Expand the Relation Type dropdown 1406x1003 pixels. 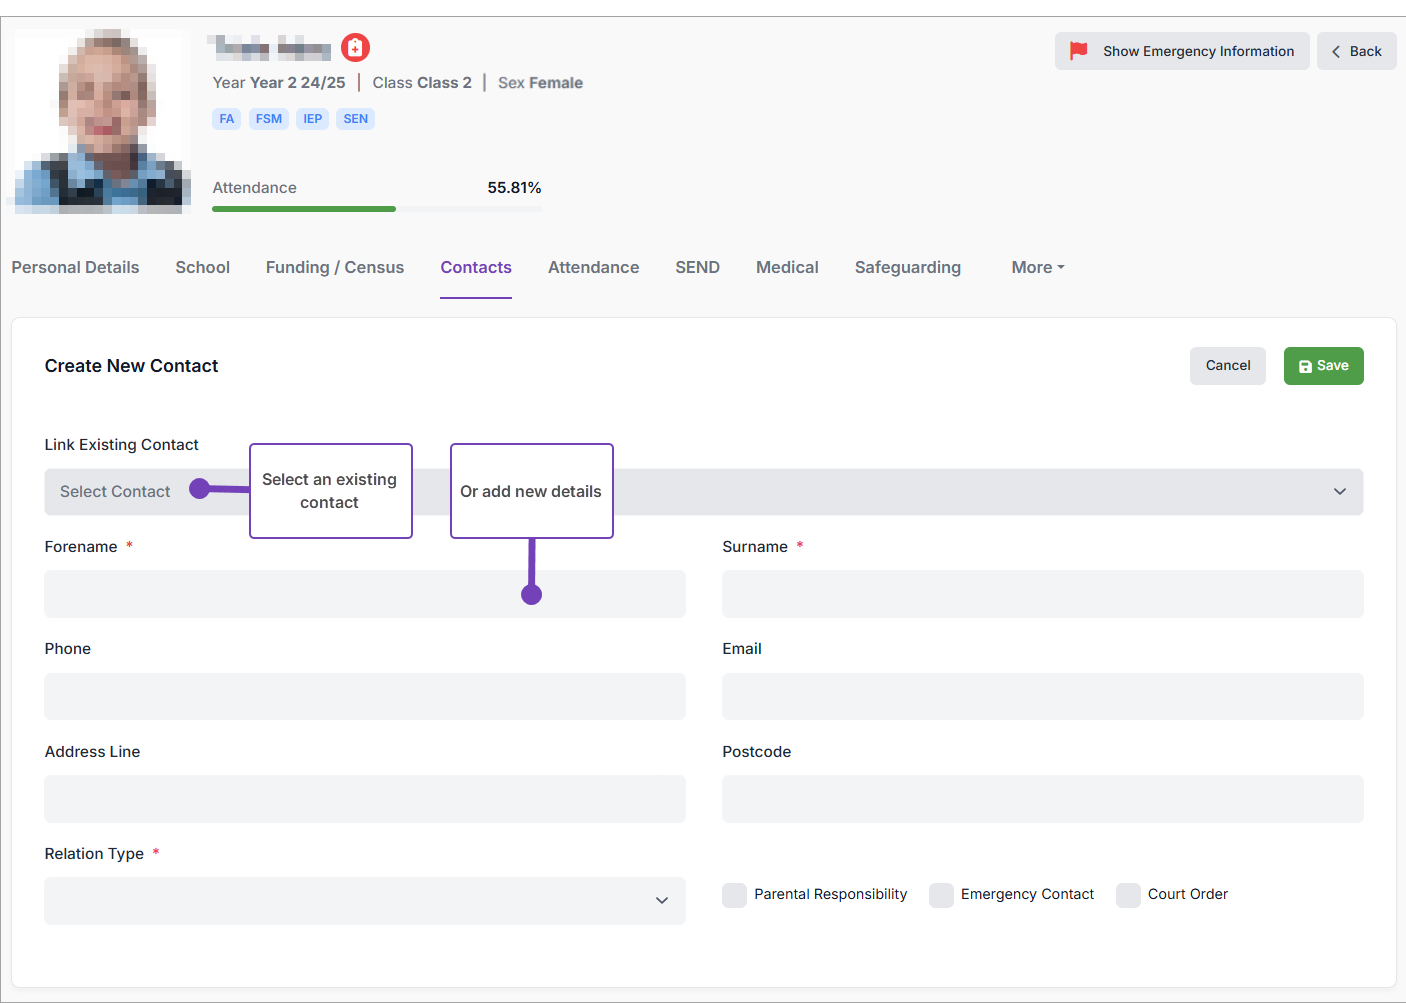(365, 901)
